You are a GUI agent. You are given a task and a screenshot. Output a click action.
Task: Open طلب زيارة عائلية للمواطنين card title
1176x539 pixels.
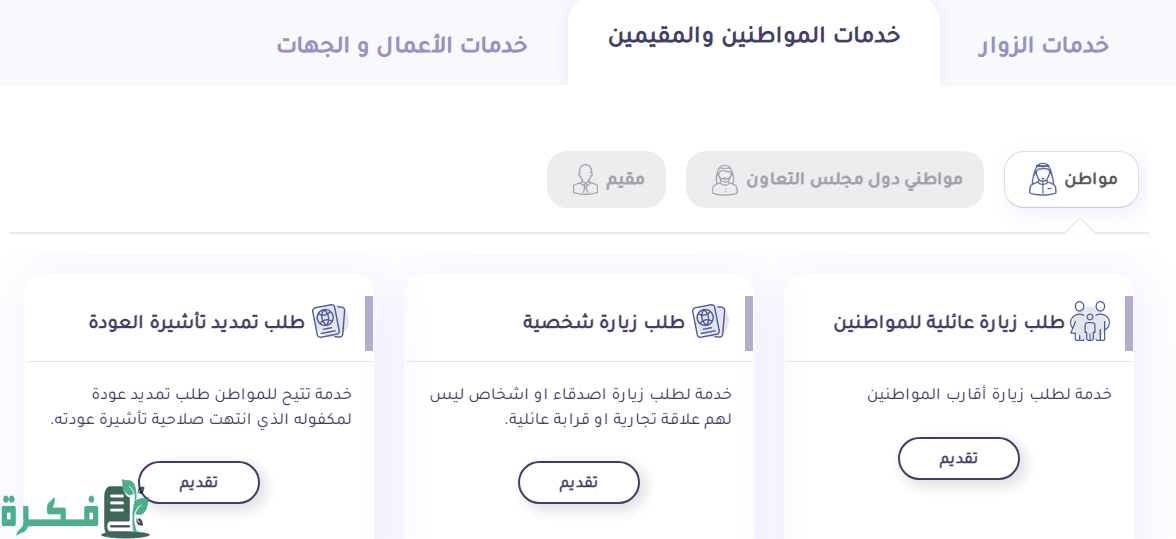(x=949, y=322)
